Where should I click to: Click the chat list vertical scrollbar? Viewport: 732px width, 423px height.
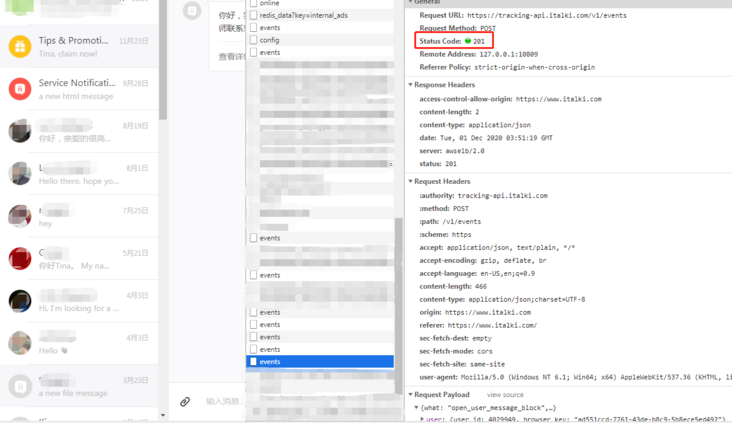tap(162, 61)
